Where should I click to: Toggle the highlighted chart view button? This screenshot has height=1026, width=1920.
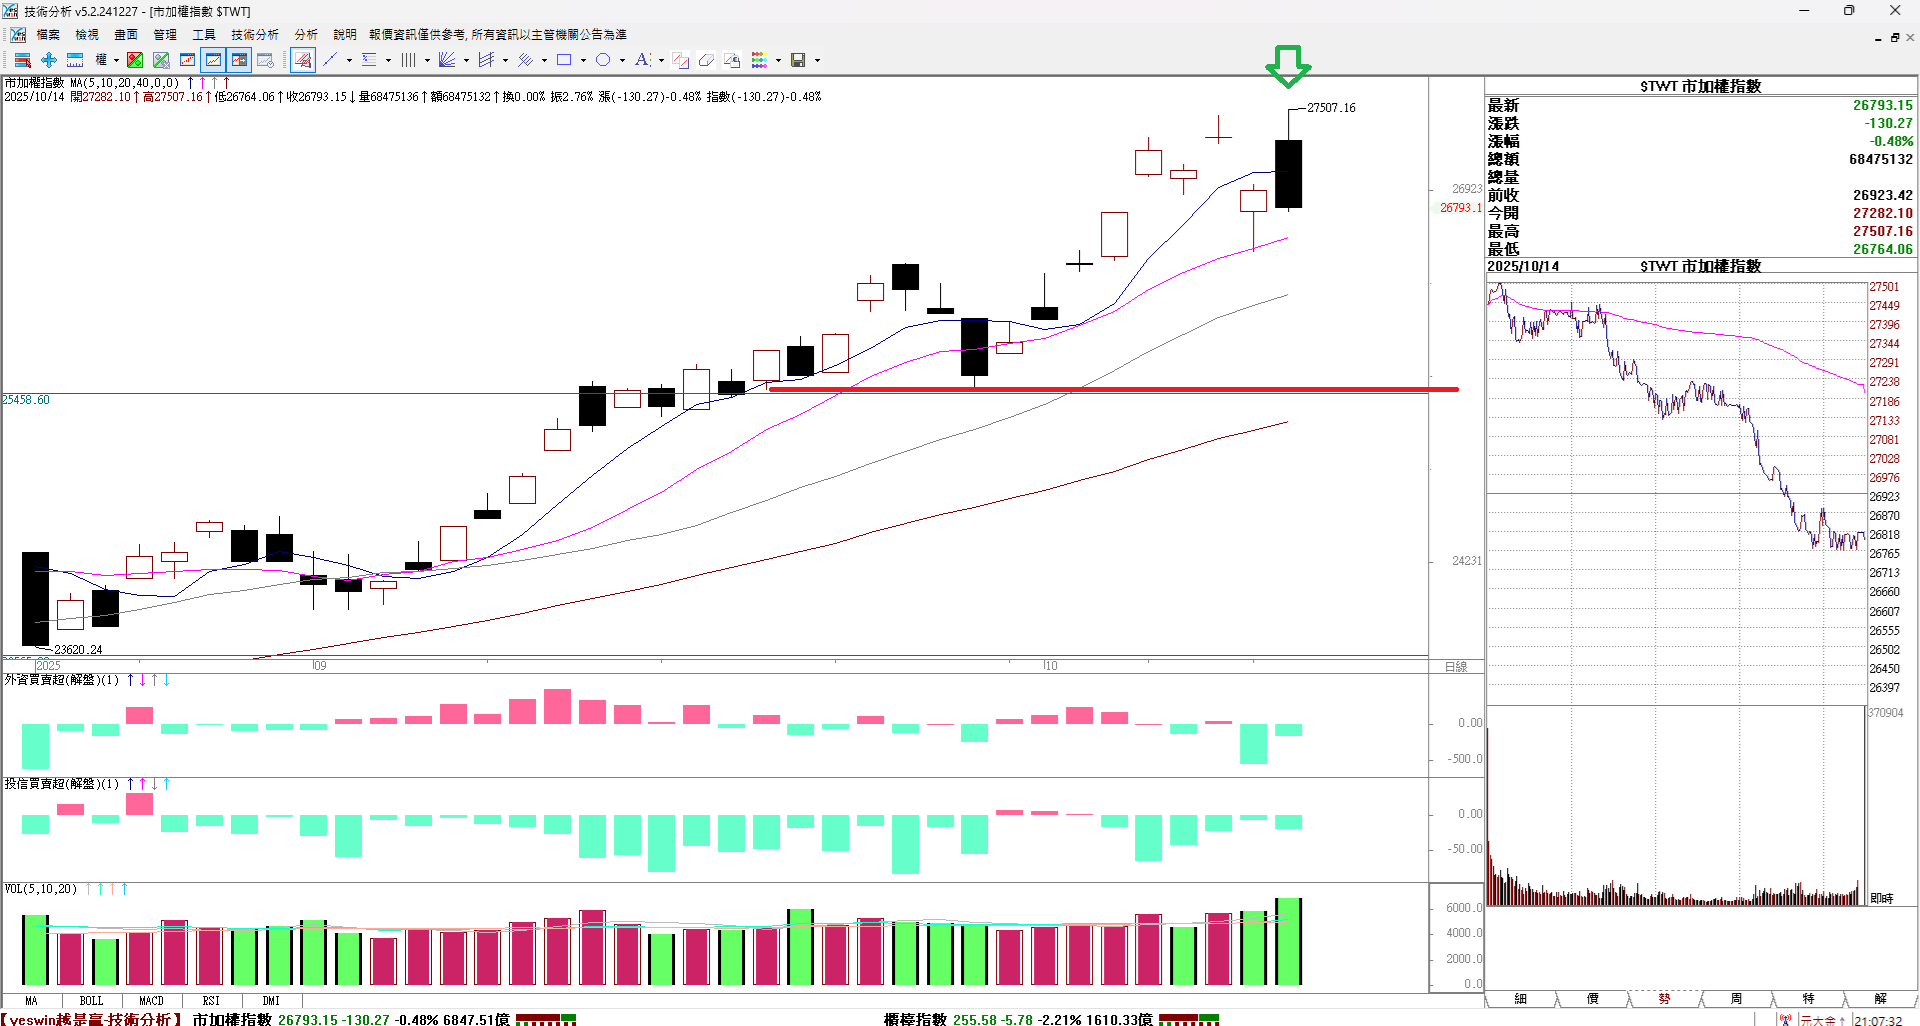[213, 60]
